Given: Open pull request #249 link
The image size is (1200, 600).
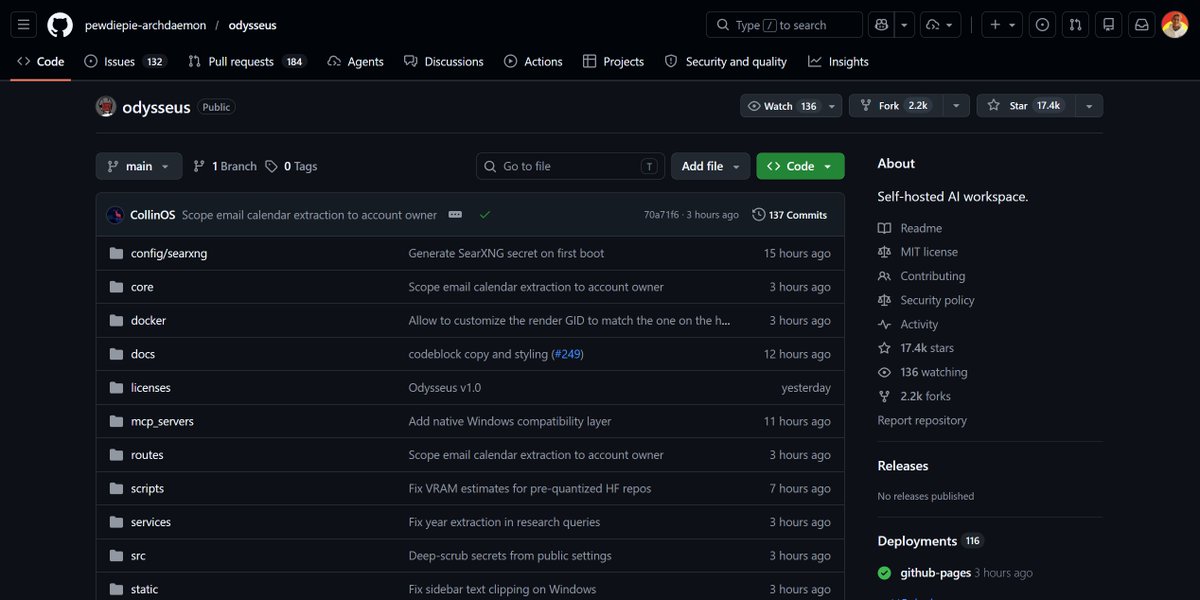Looking at the screenshot, I should (x=568, y=354).
